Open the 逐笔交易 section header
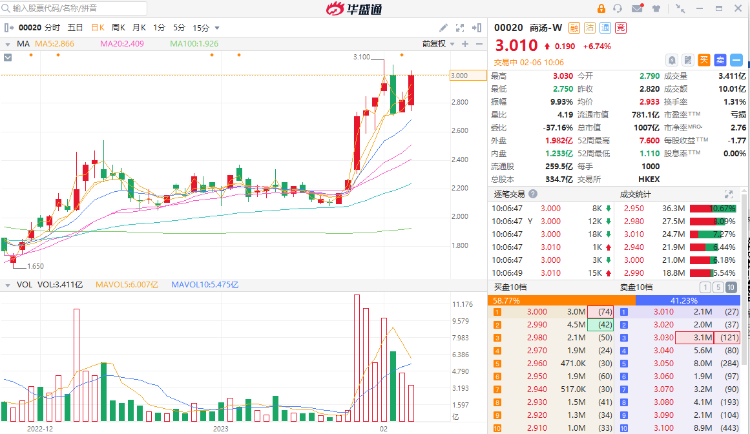 click(509, 194)
